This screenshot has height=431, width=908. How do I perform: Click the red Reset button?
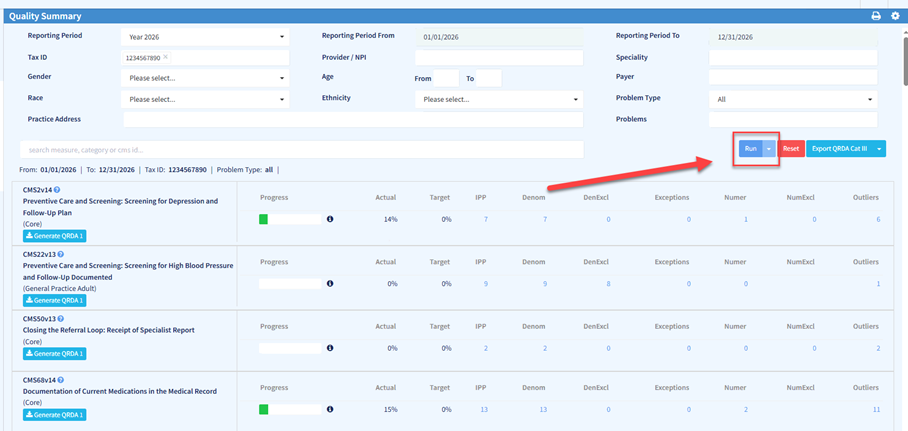pyautogui.click(x=791, y=149)
